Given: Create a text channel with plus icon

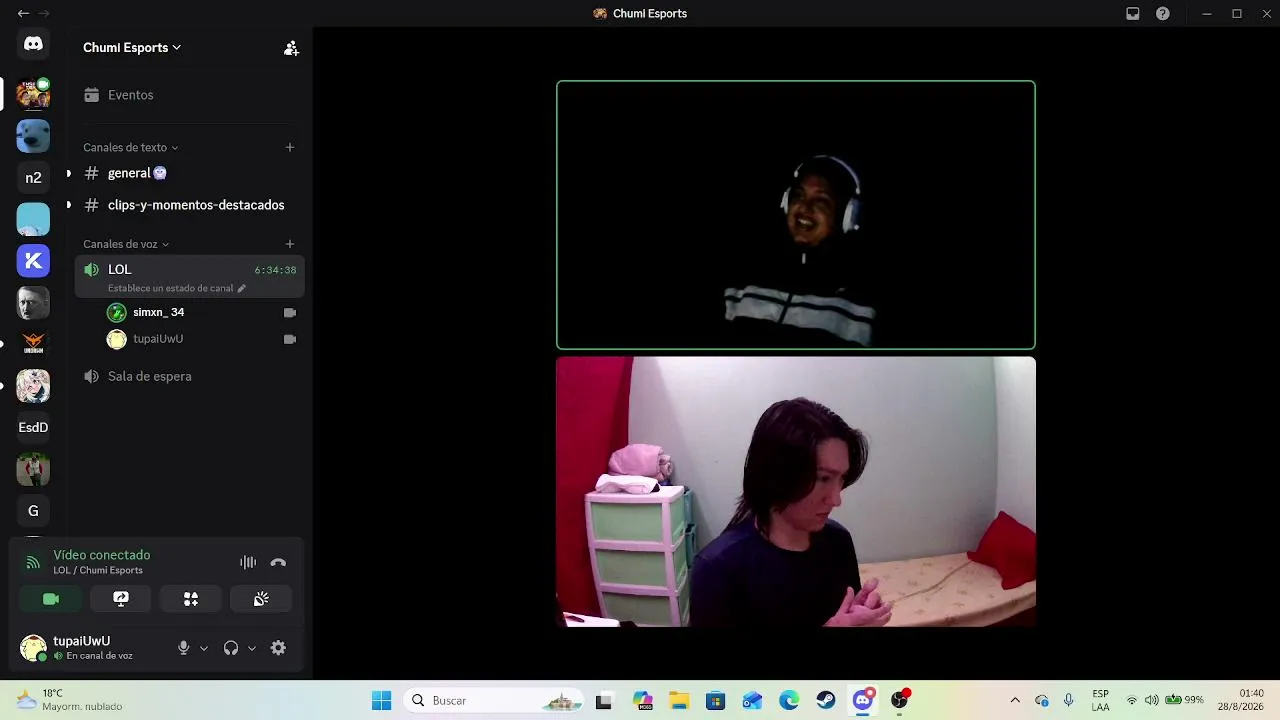Looking at the screenshot, I should (x=290, y=147).
